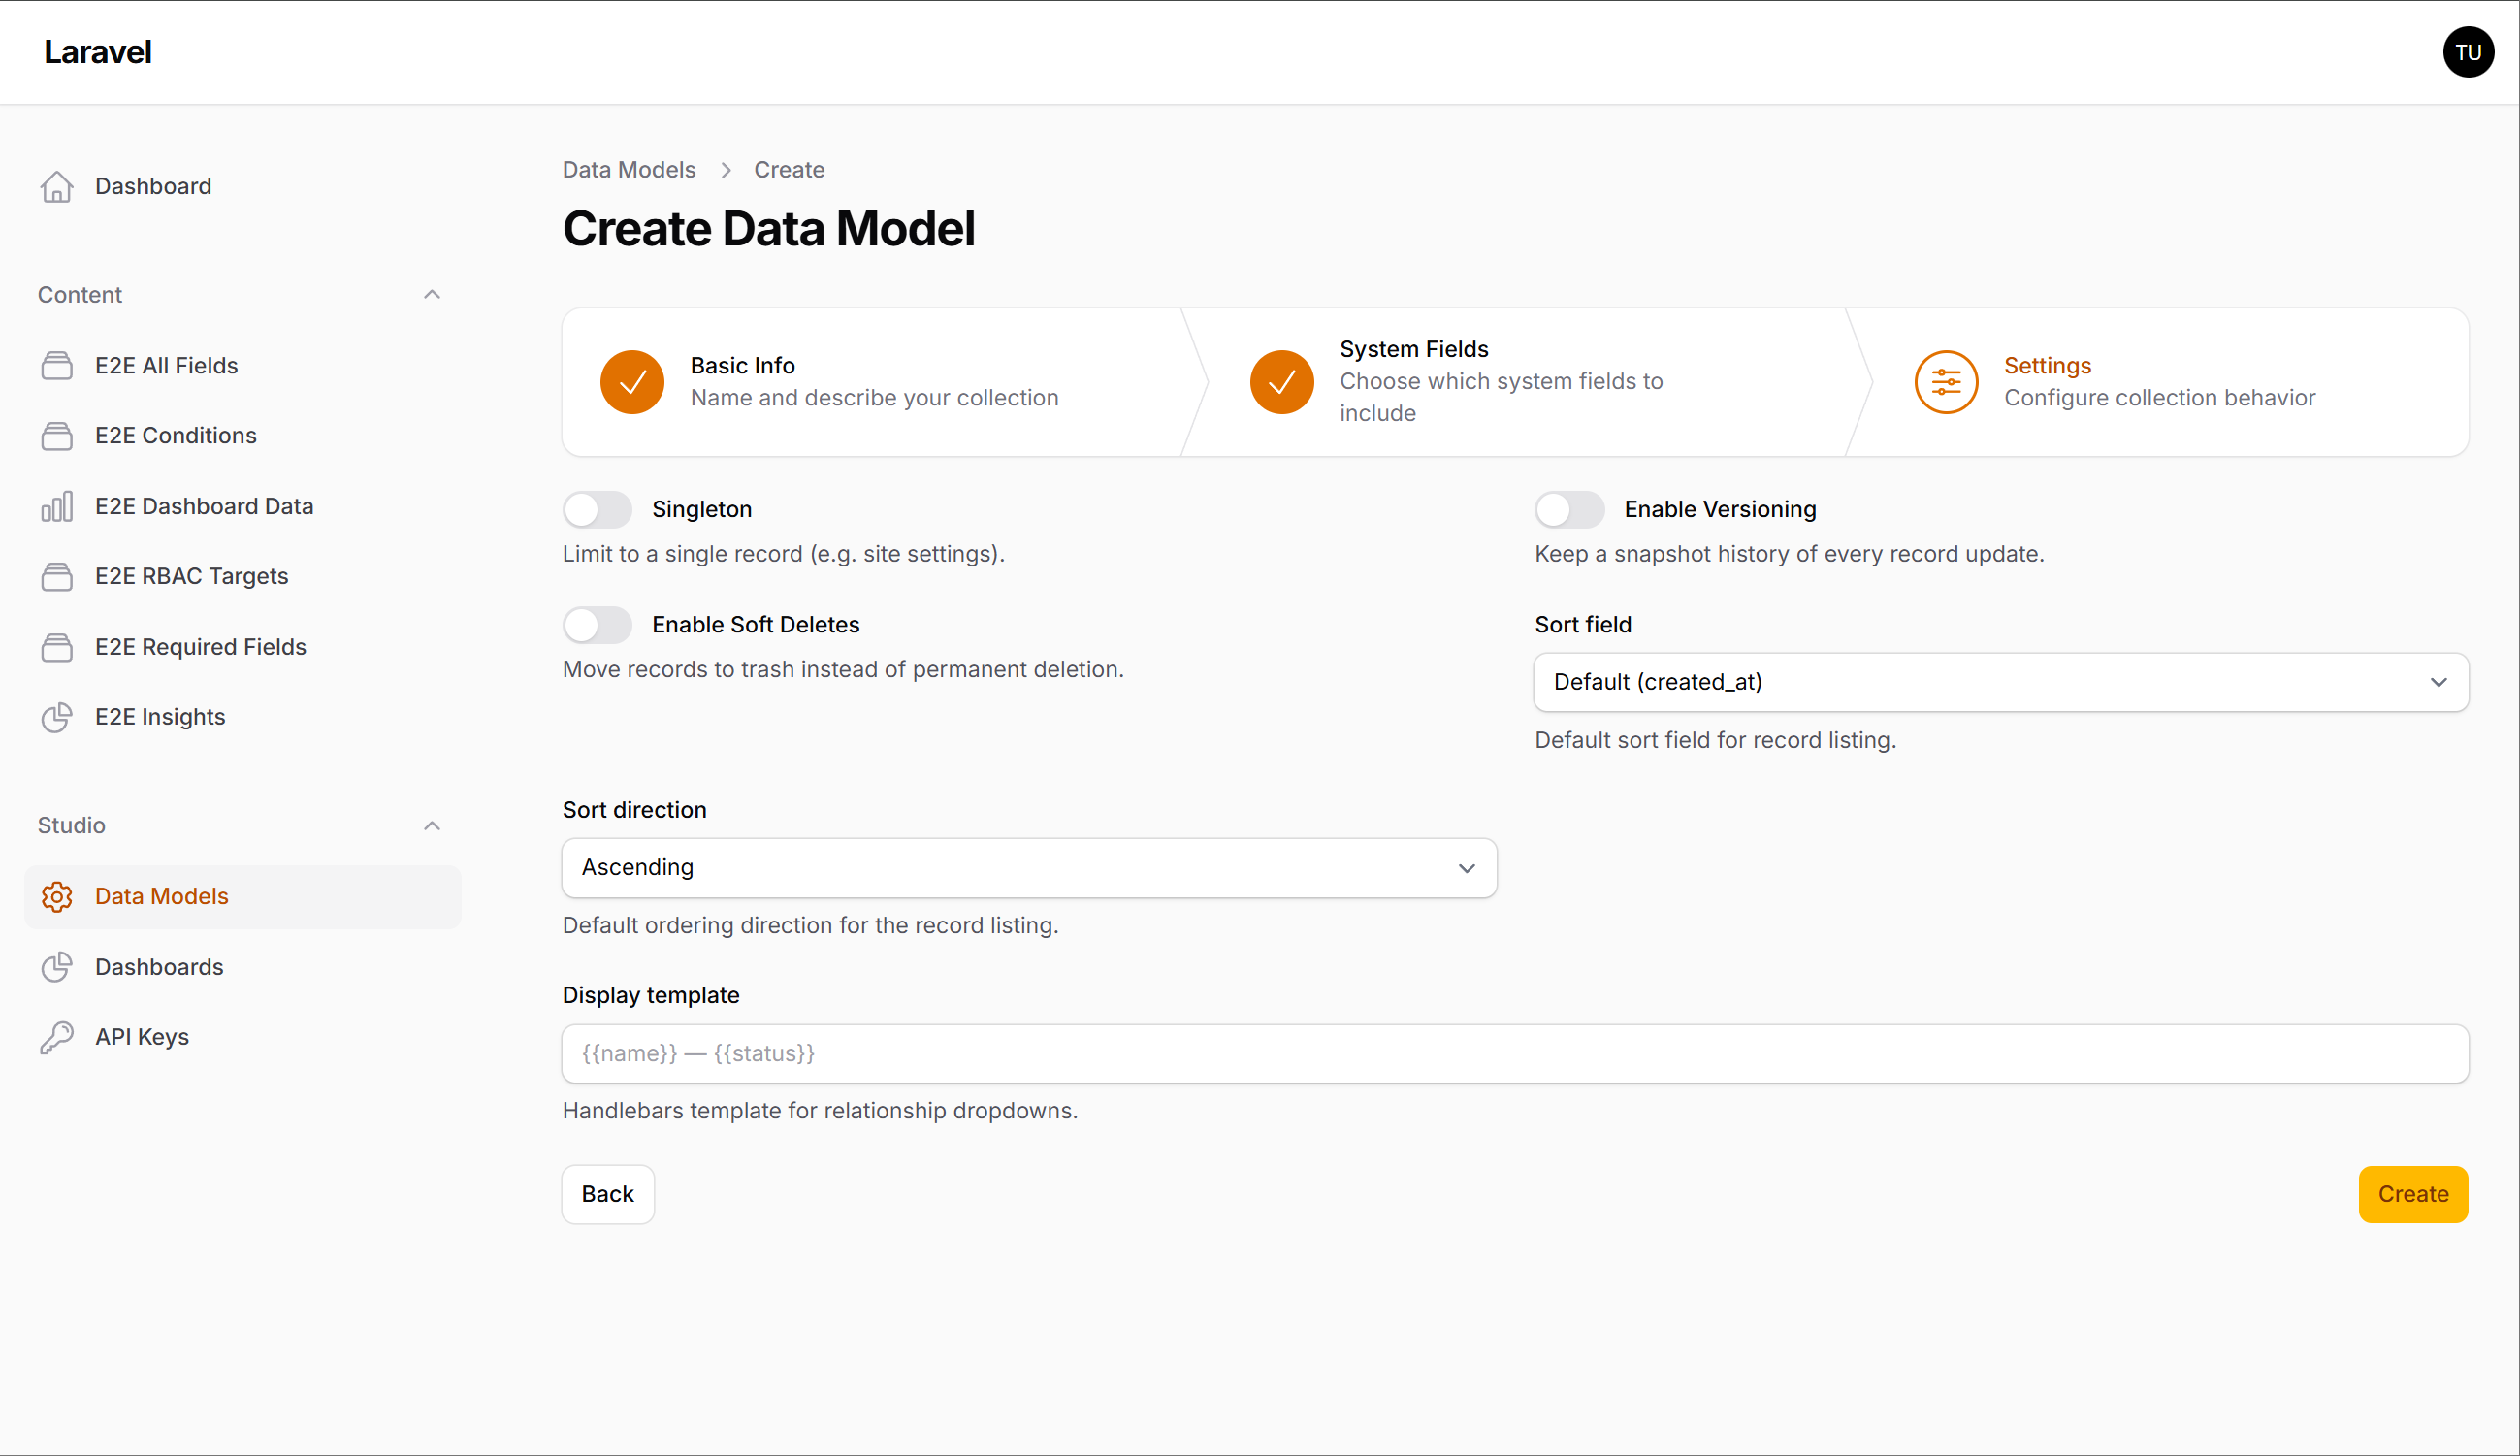Screen dimensions: 2520x1456
Task: Click the API Keys key icon
Action: pos(57,1037)
